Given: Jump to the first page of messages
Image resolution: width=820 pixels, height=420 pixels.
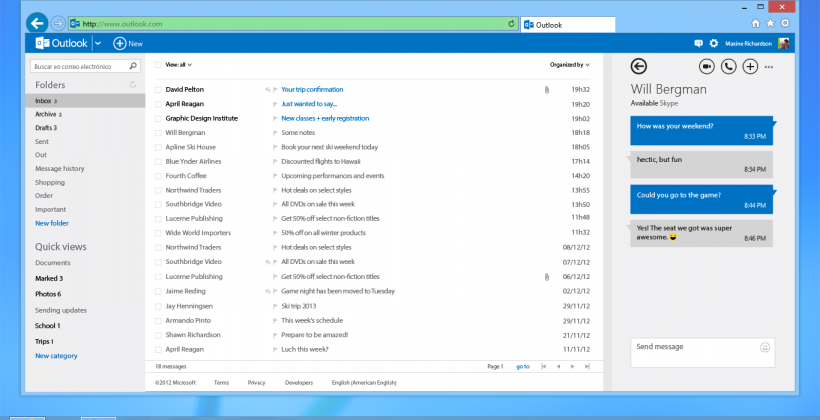Looking at the screenshot, I should [543, 367].
